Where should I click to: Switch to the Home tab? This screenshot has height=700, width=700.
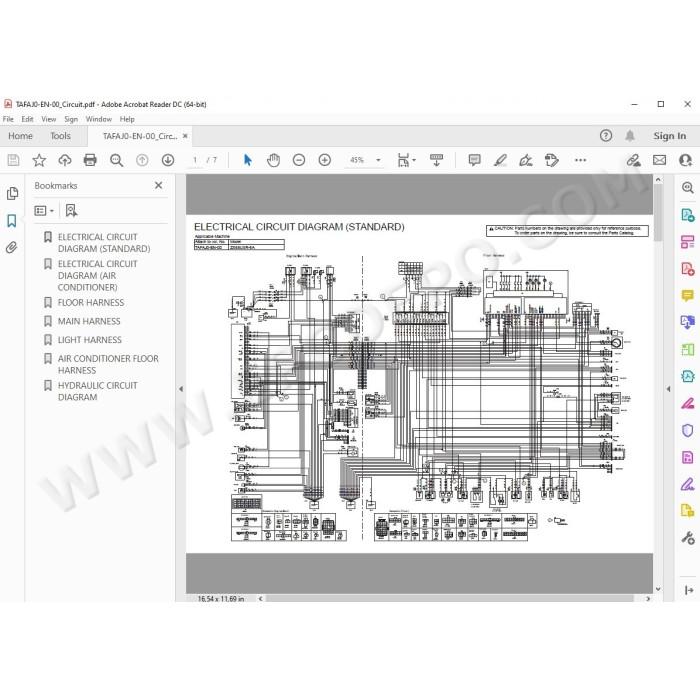coord(21,136)
